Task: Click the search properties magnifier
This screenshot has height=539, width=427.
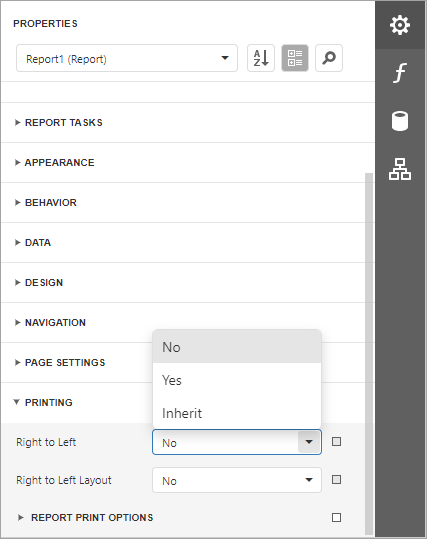Action: (x=329, y=58)
